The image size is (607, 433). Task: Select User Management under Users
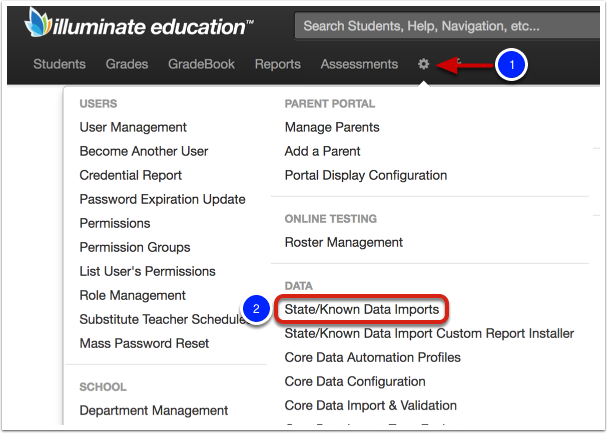(x=133, y=127)
